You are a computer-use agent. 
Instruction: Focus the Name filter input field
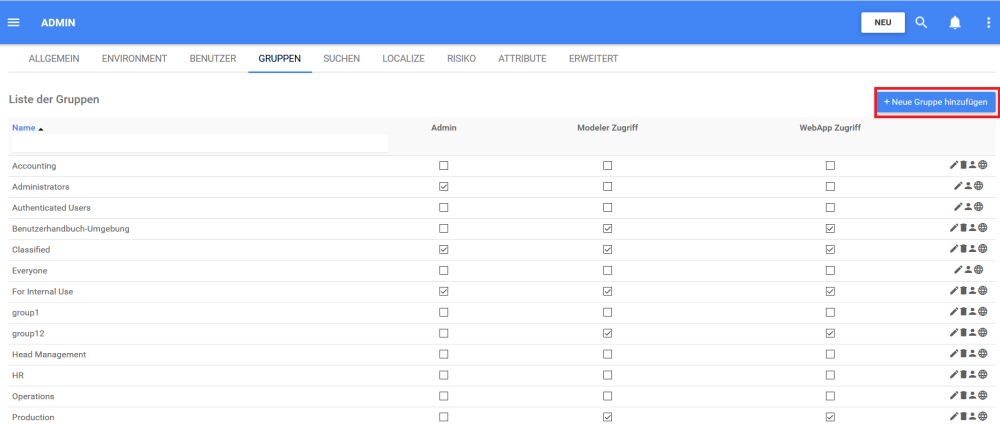click(200, 143)
